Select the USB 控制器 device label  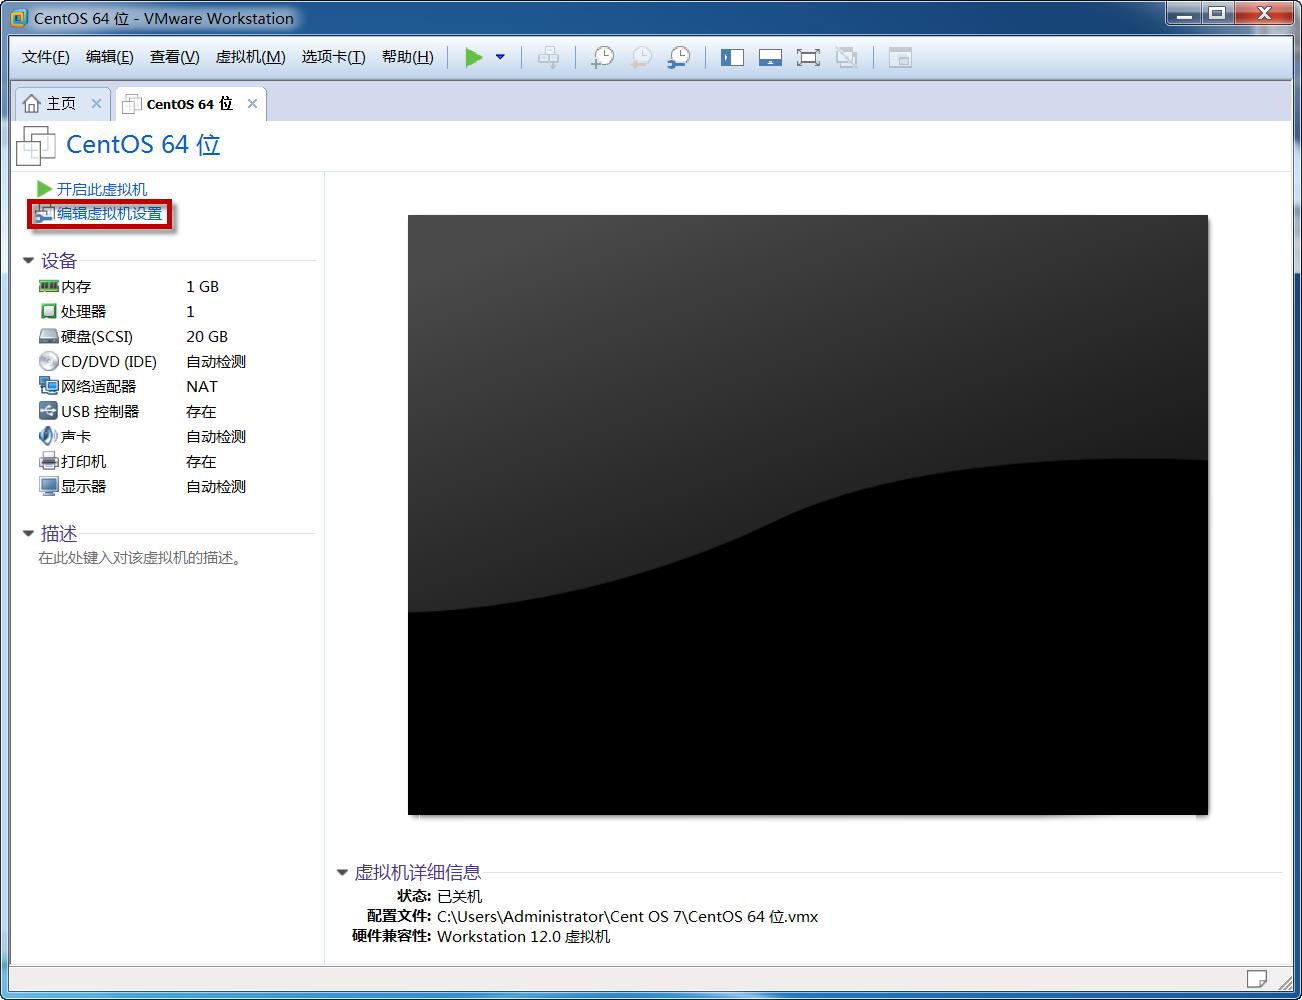tap(100, 411)
